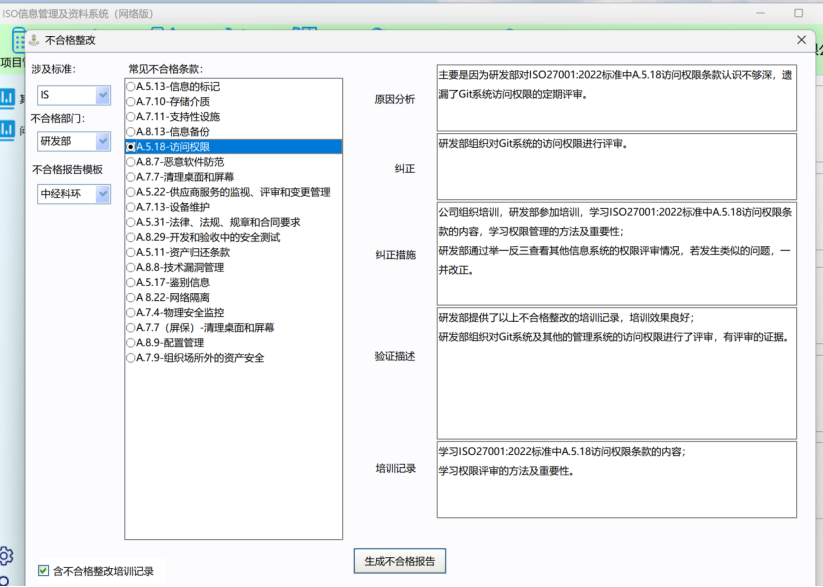
Task: Choose A.7.4-物理安全监控 radio option
Action: (131, 312)
